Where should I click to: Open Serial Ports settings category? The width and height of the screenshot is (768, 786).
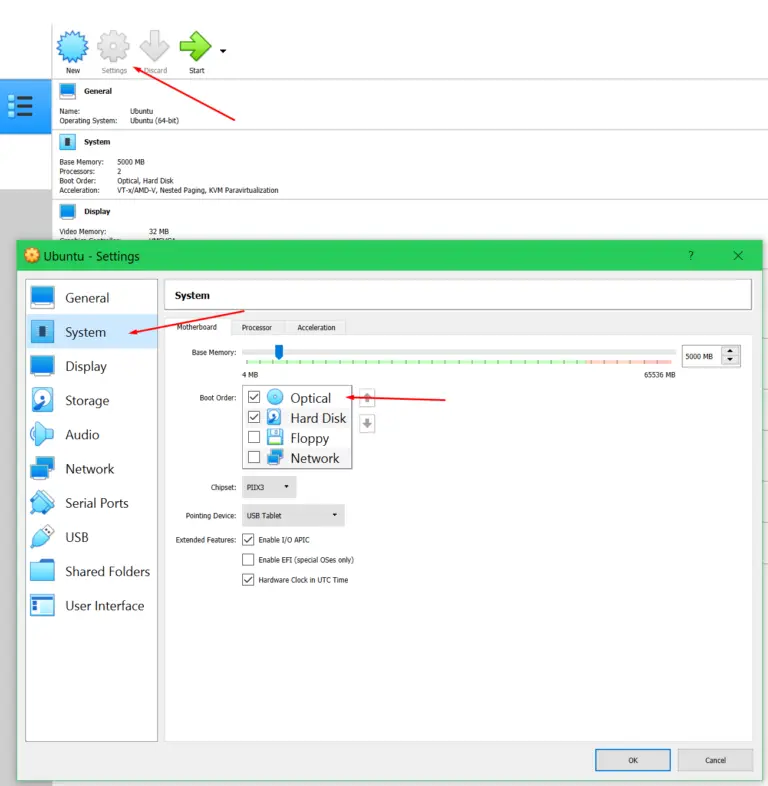(92, 503)
